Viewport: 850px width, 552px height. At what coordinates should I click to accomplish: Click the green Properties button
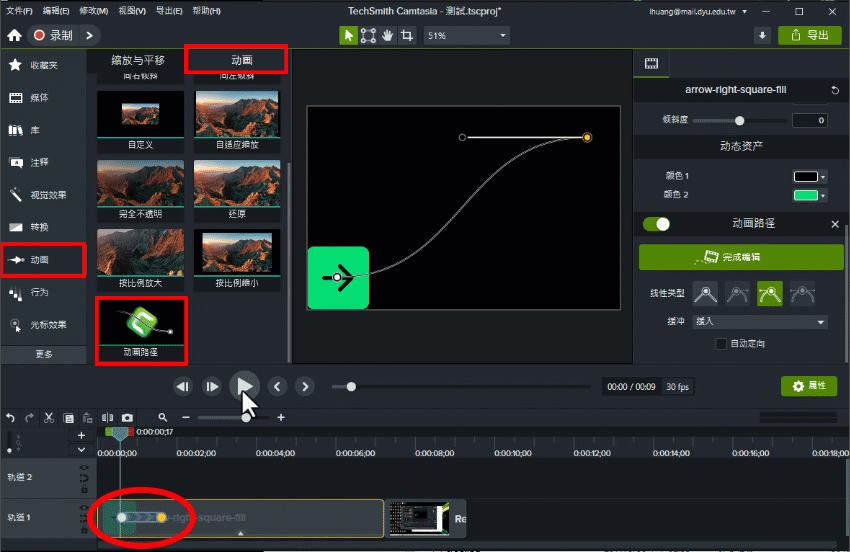pyautogui.click(x=809, y=386)
